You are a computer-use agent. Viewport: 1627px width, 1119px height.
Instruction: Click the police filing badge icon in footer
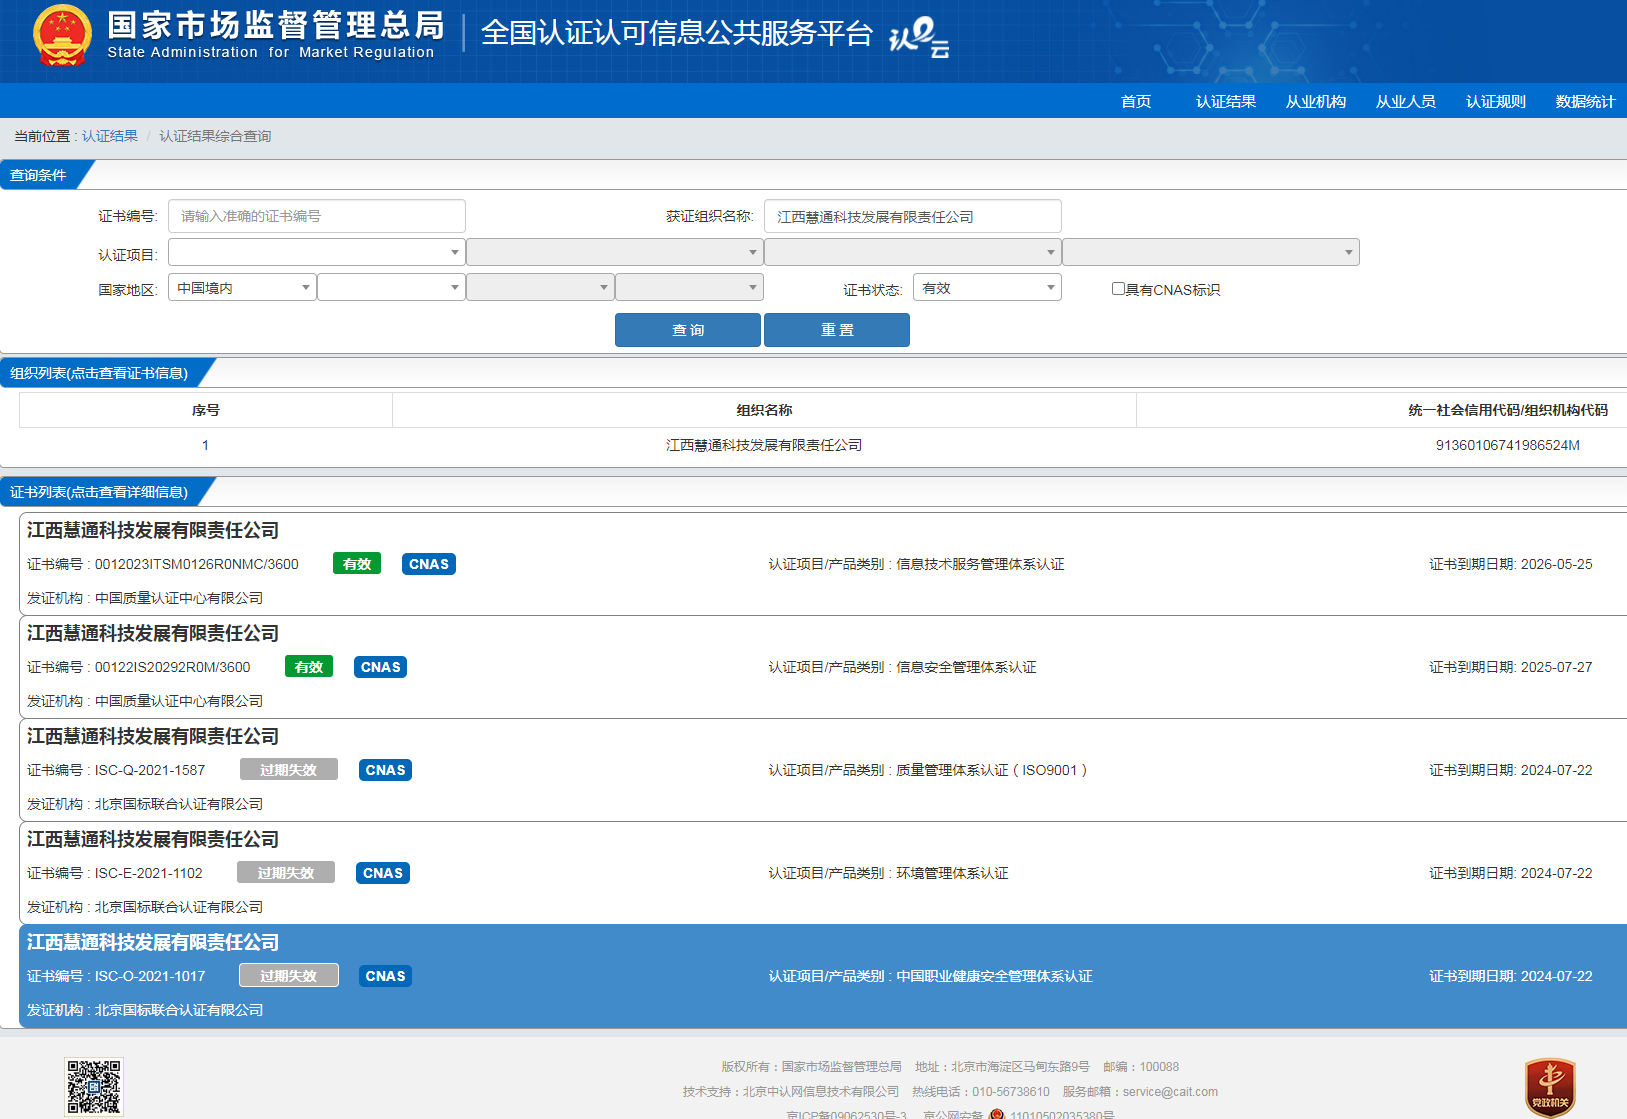(x=996, y=1114)
